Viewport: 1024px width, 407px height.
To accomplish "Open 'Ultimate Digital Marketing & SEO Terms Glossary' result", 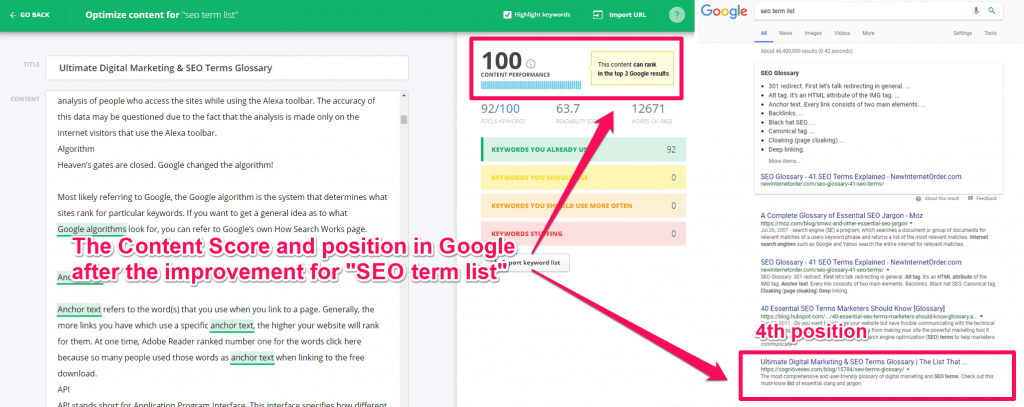I will click(x=864, y=361).
